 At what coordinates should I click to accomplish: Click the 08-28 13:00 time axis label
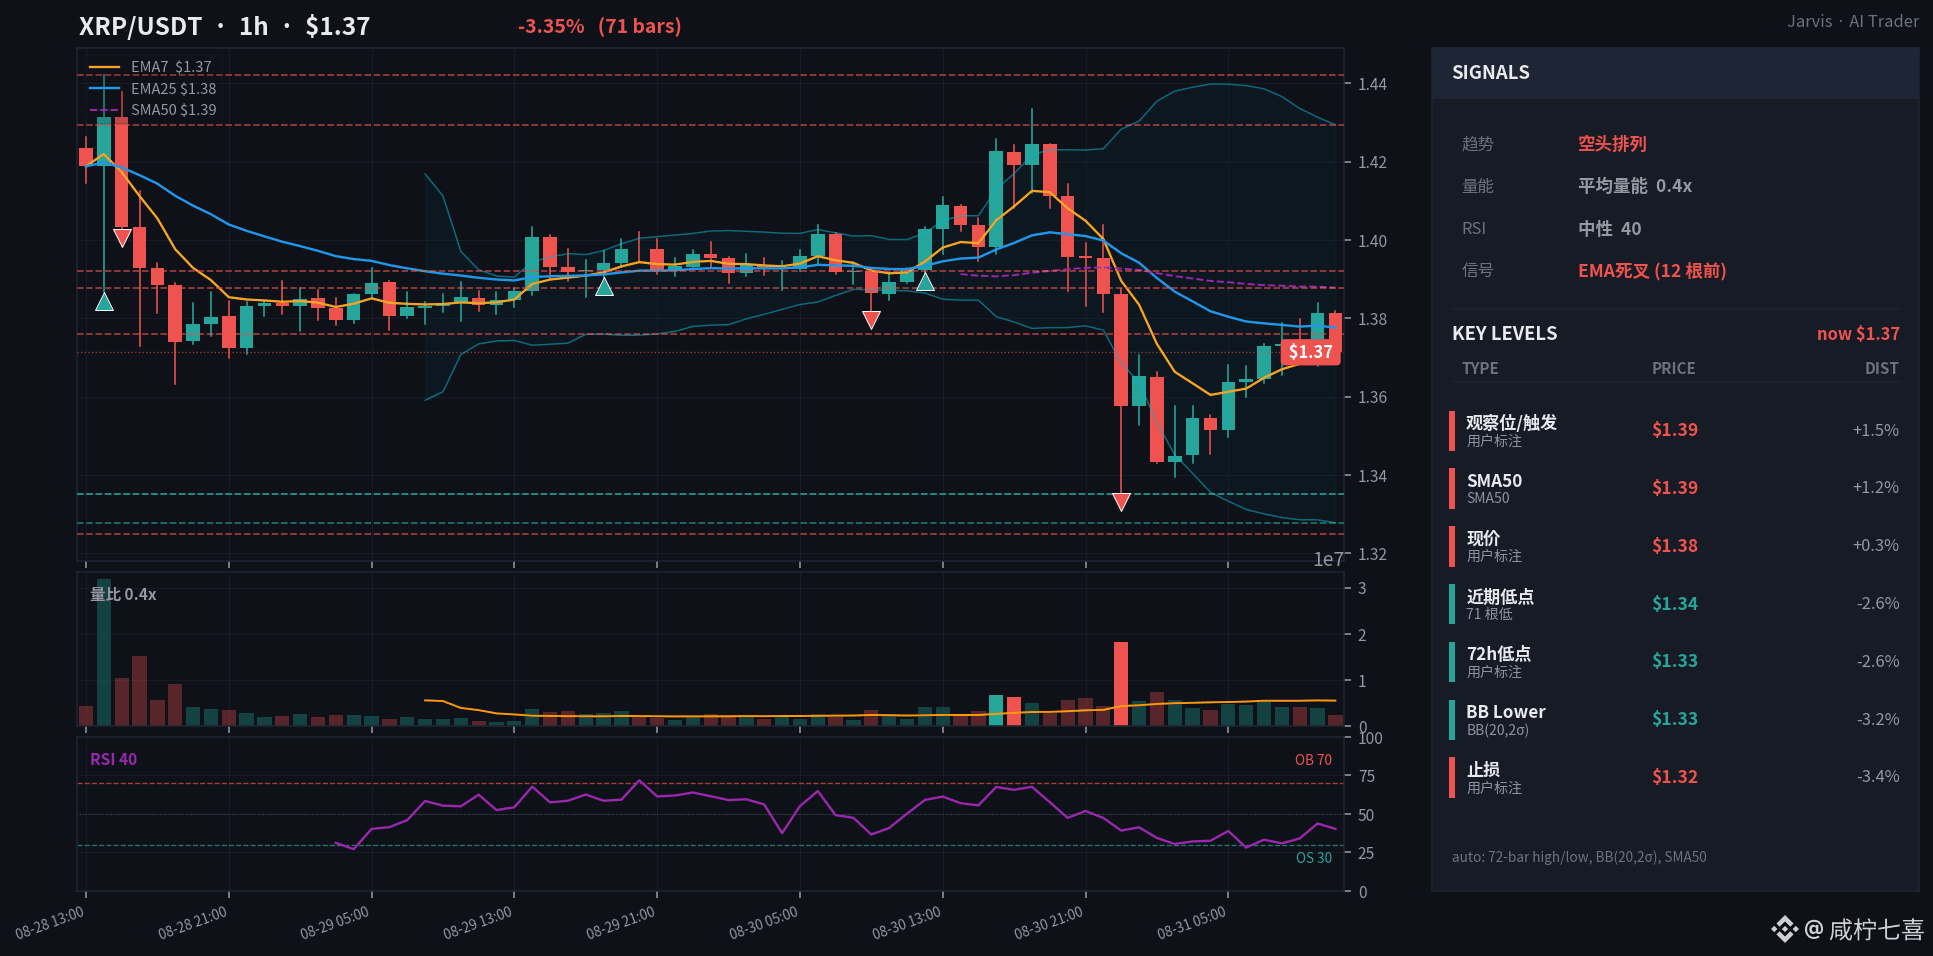pos(50,923)
